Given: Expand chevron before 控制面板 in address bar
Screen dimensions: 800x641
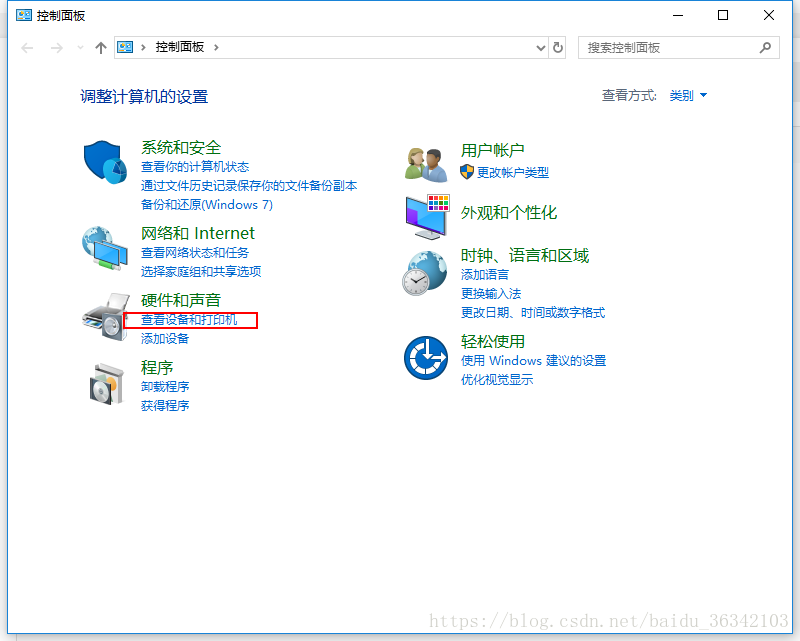Looking at the screenshot, I should pos(143,47).
